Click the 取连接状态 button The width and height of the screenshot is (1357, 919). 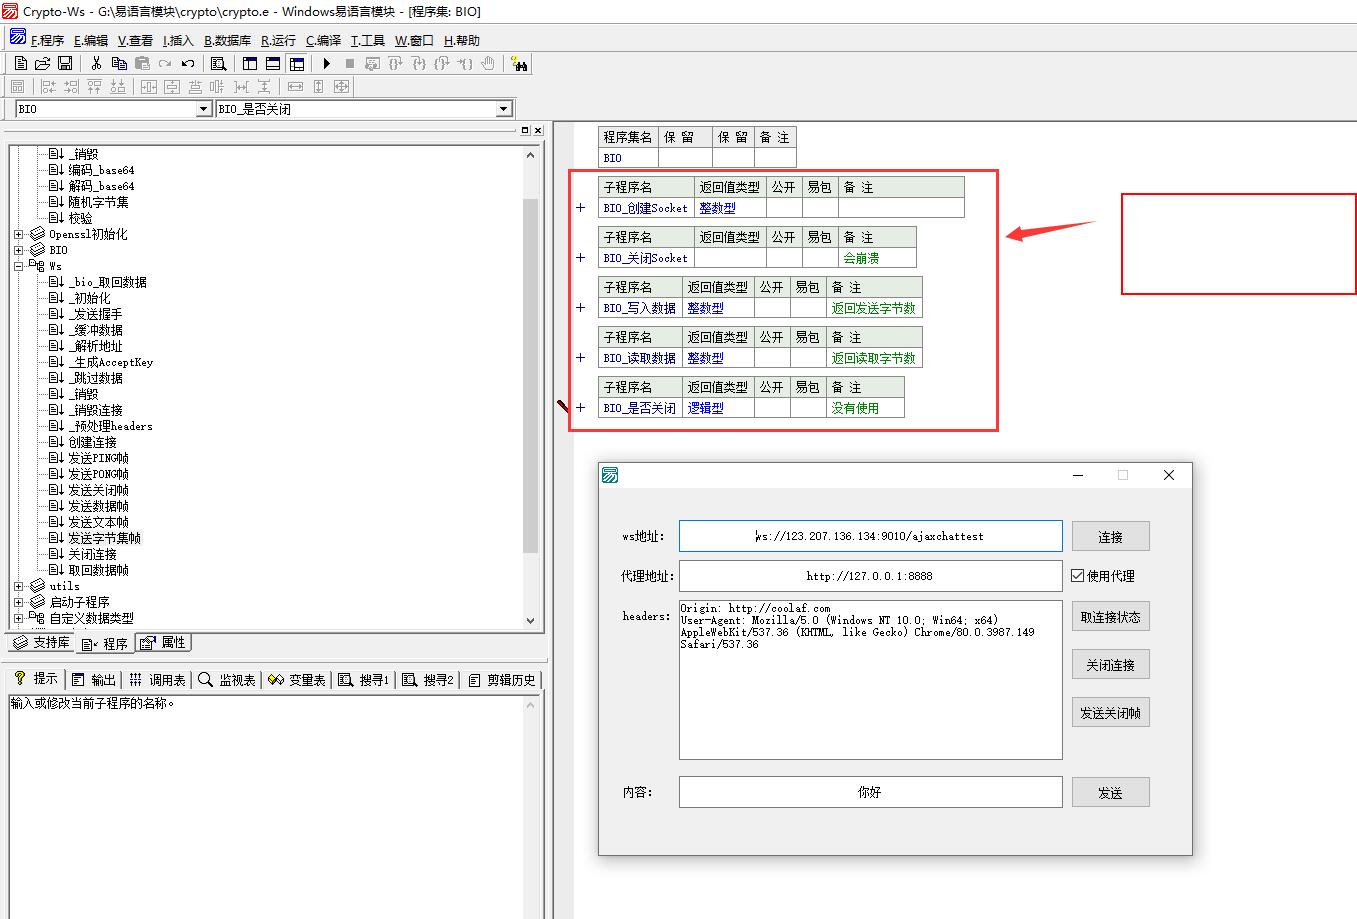point(1110,616)
